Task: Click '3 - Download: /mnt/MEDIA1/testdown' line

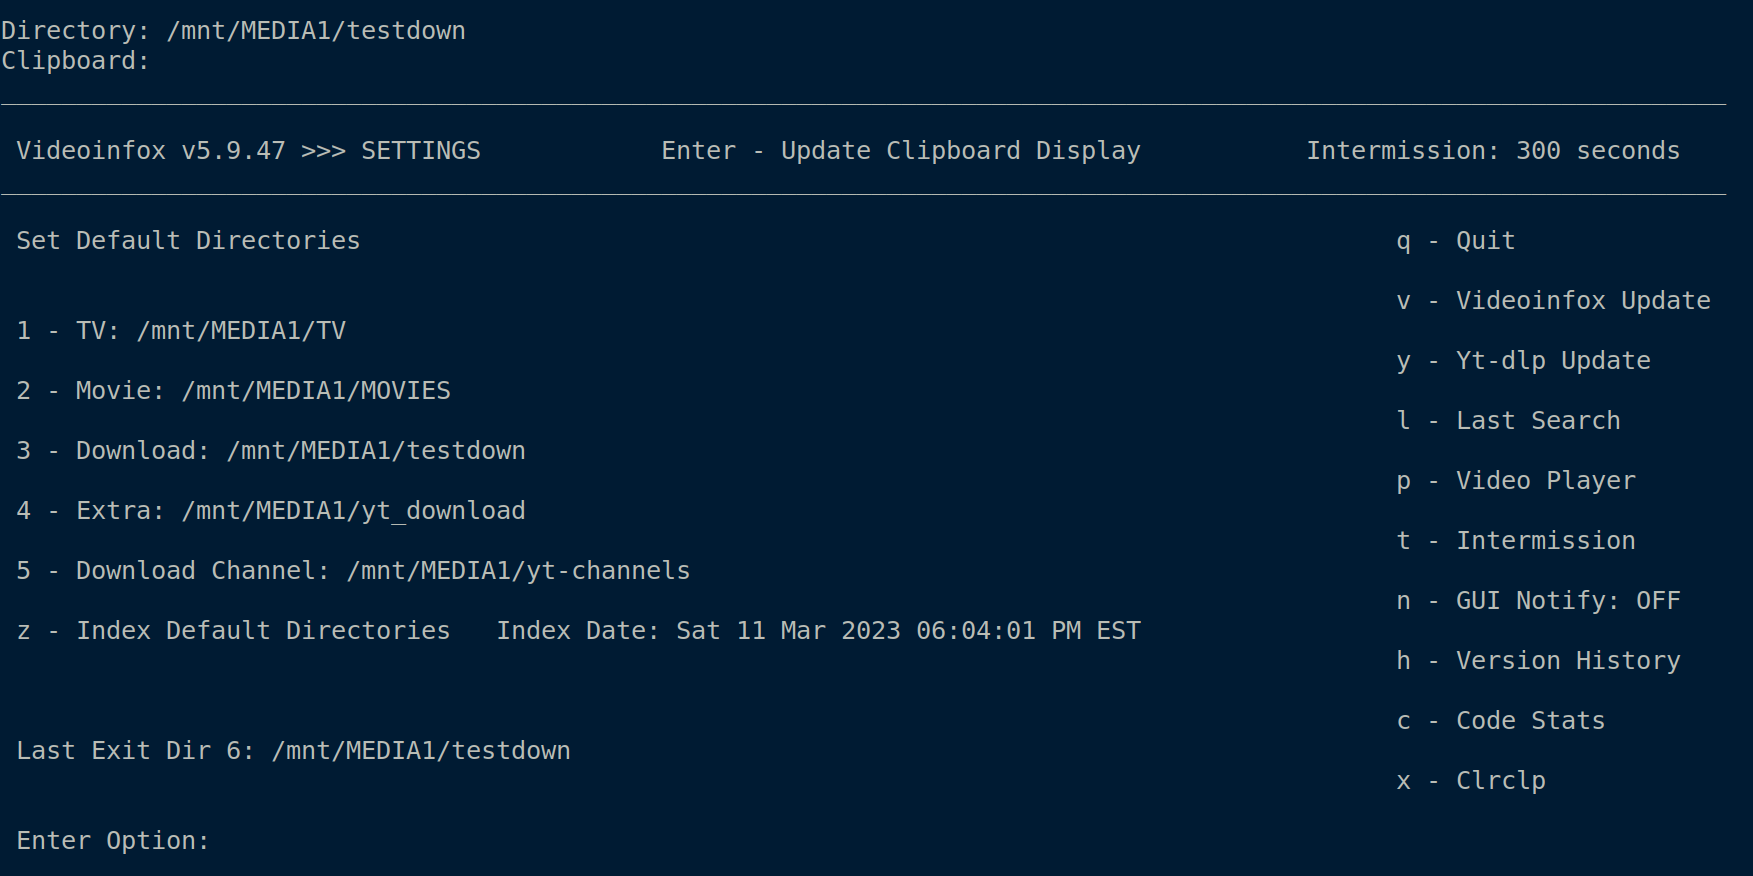Action: (x=271, y=451)
